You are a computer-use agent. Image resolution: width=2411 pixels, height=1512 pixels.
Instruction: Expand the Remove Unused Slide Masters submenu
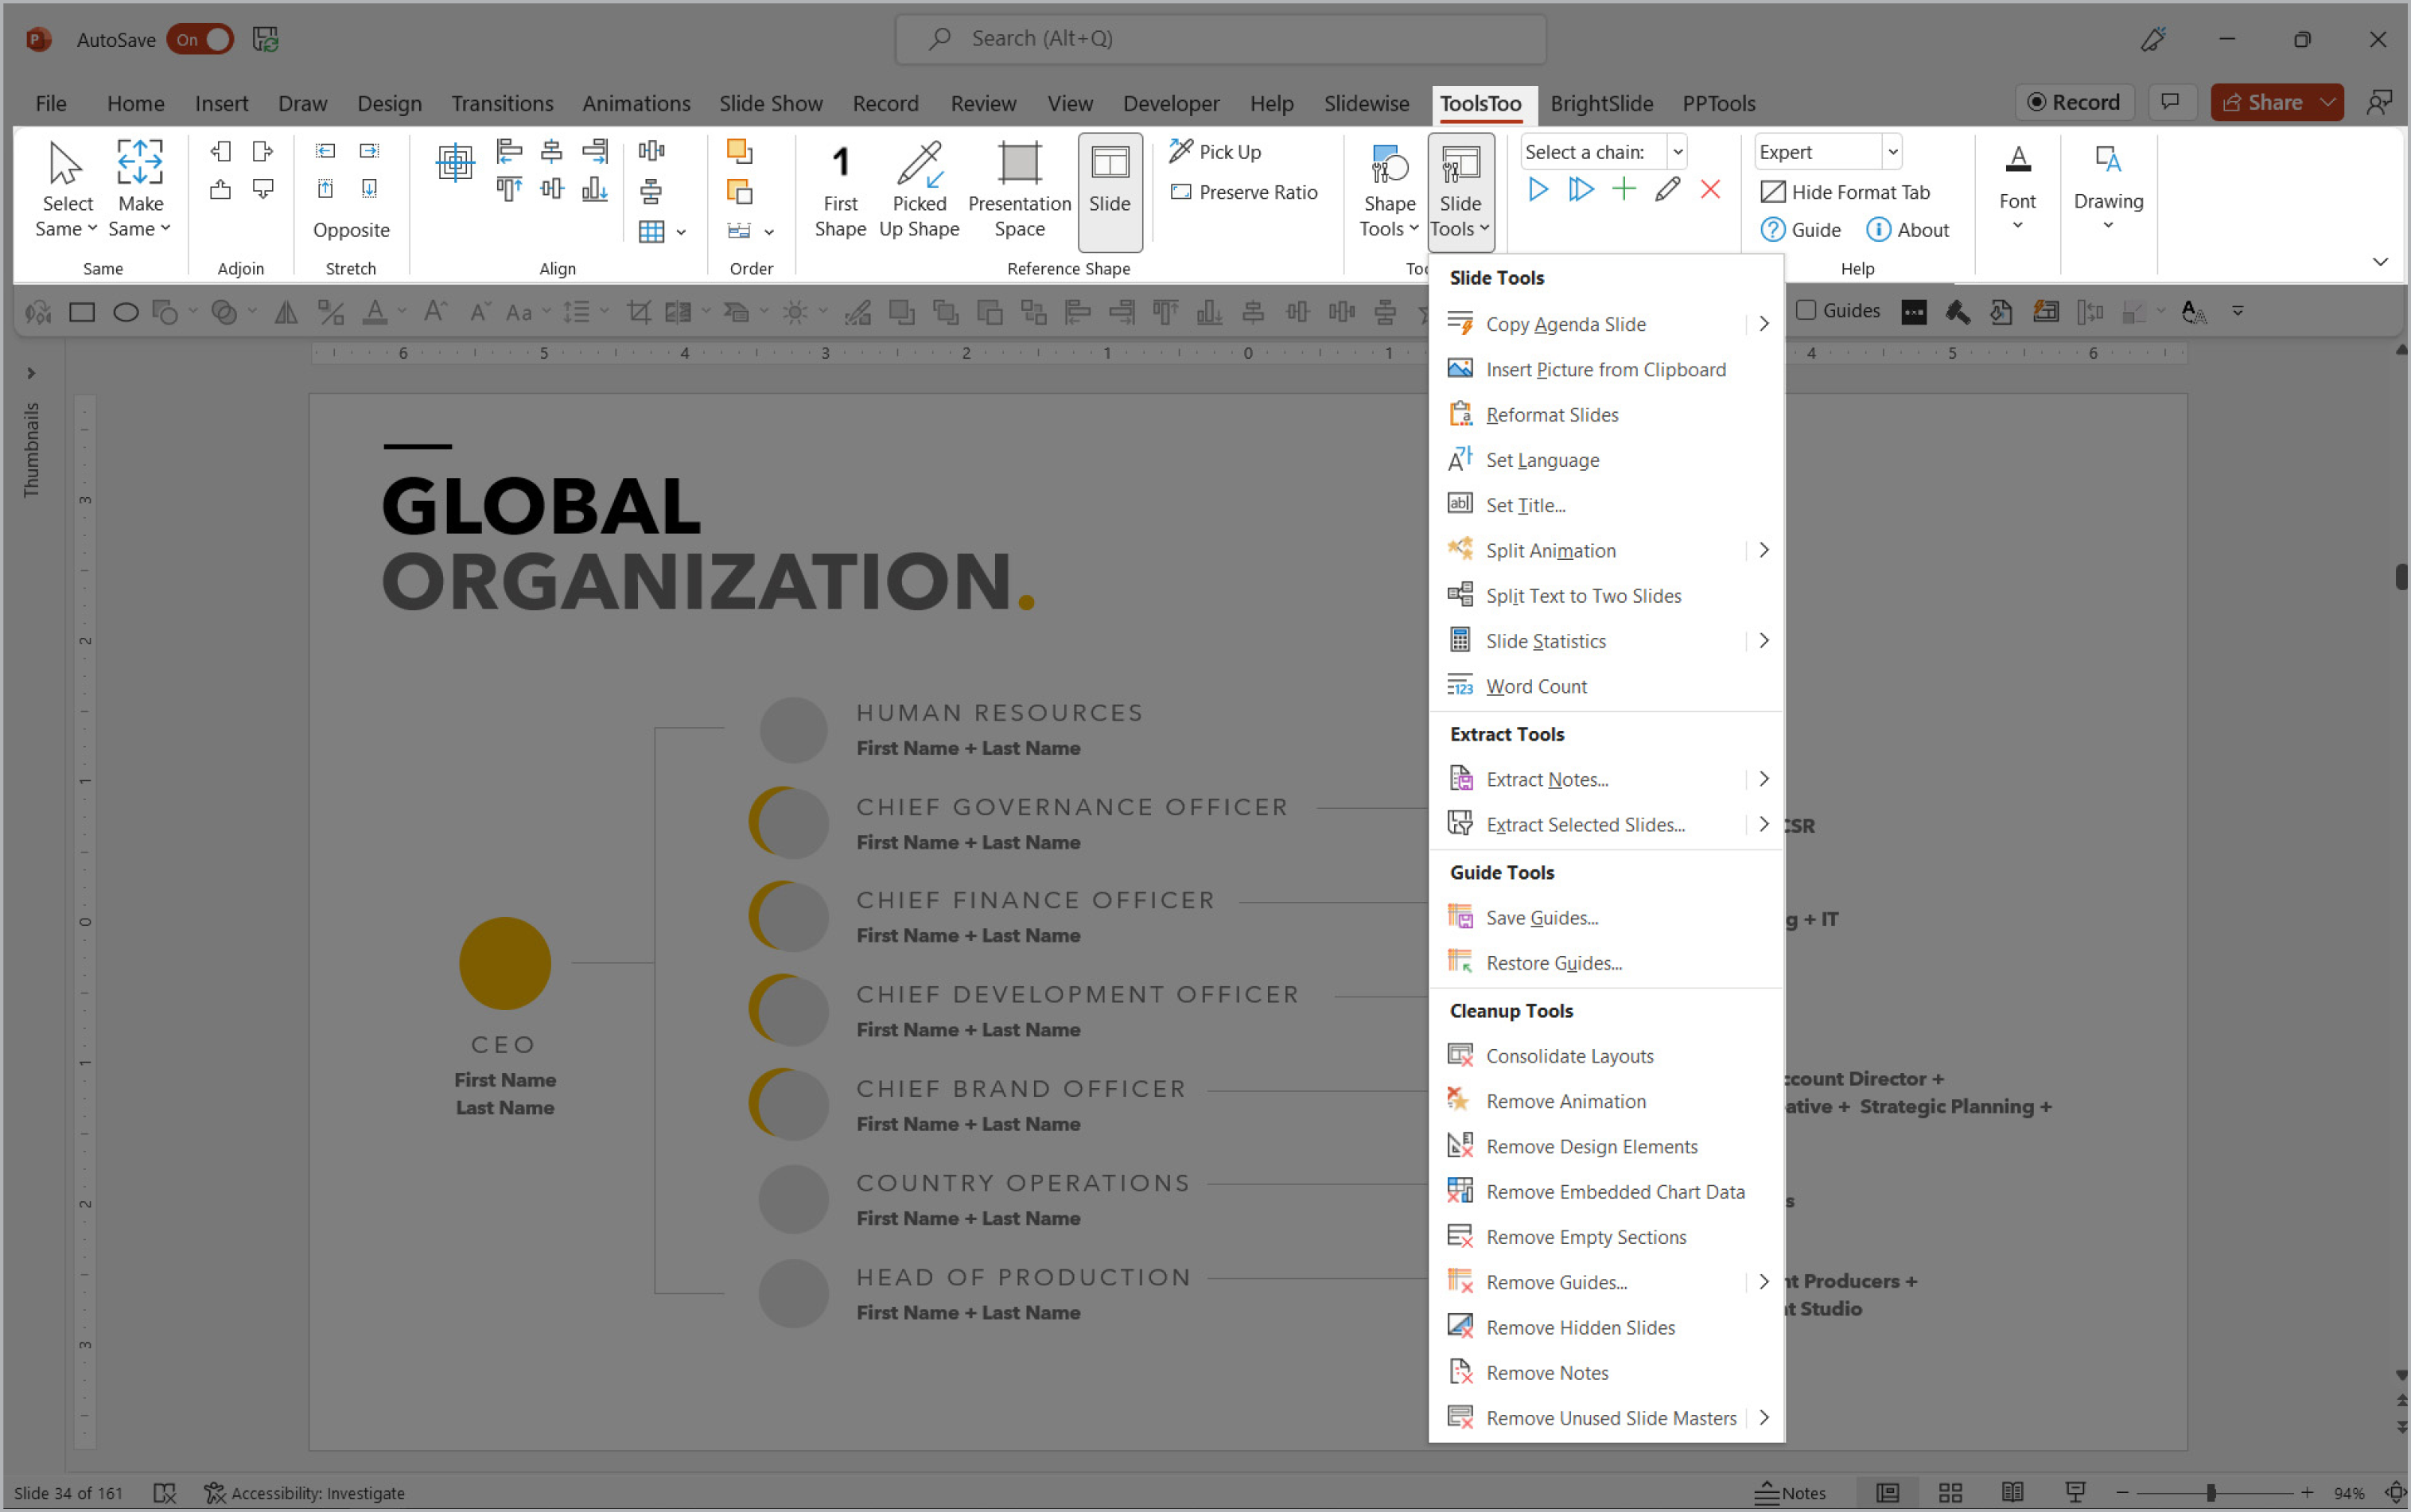pyautogui.click(x=1763, y=1418)
